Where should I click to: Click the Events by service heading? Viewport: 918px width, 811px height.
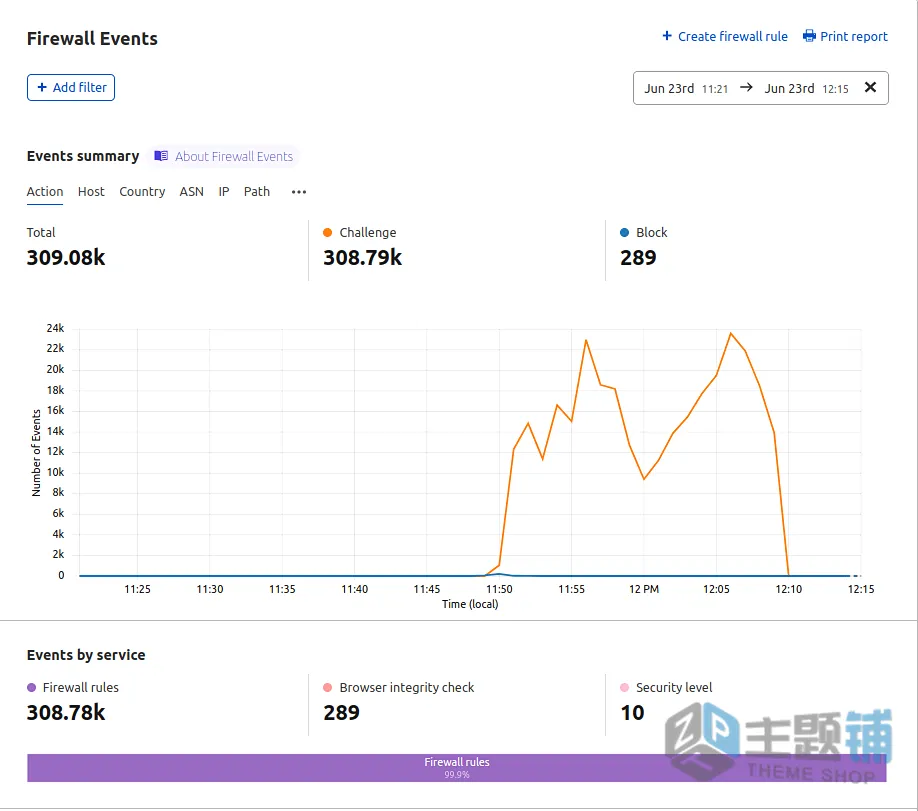(86, 655)
